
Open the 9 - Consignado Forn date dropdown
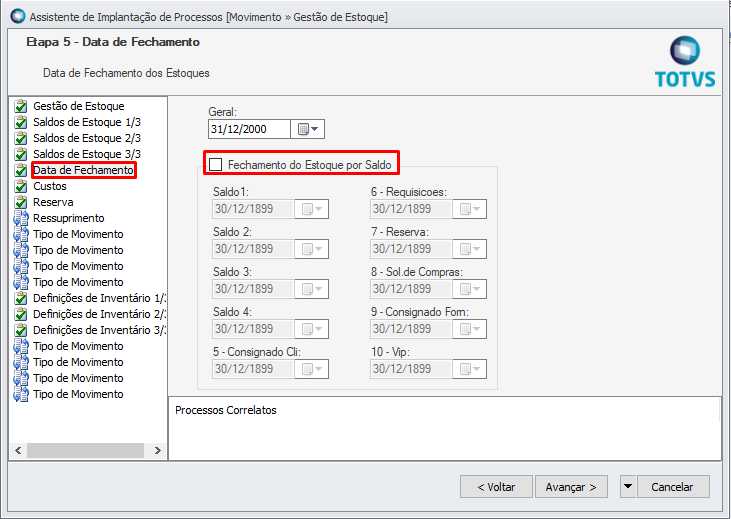[x=470, y=329]
